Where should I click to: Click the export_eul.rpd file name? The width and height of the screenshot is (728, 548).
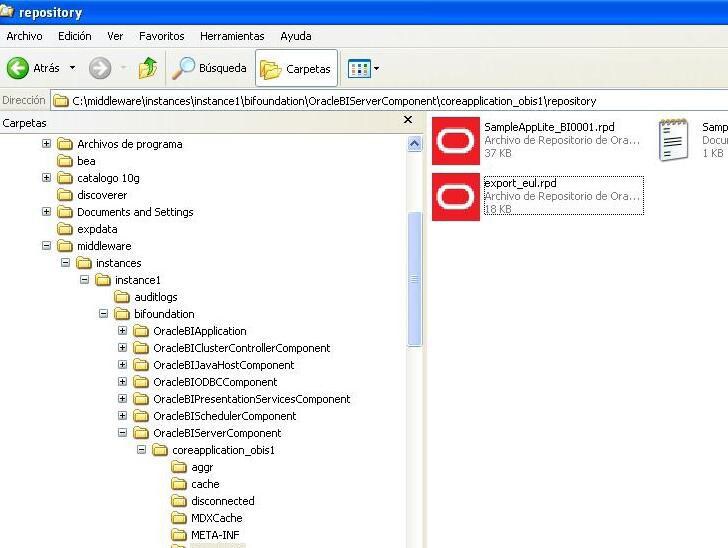[520, 183]
